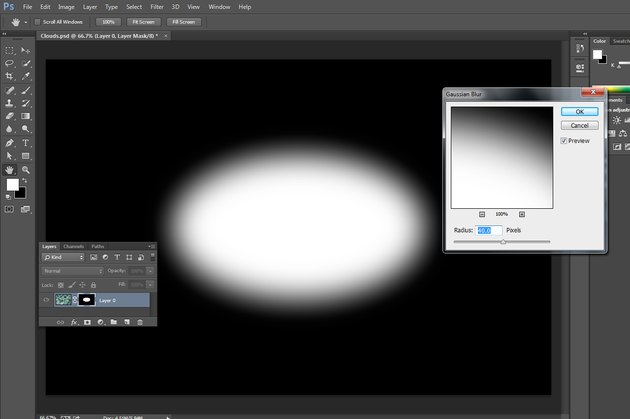630x419 pixels.
Task: Select the Lasso tool
Action: [10, 63]
